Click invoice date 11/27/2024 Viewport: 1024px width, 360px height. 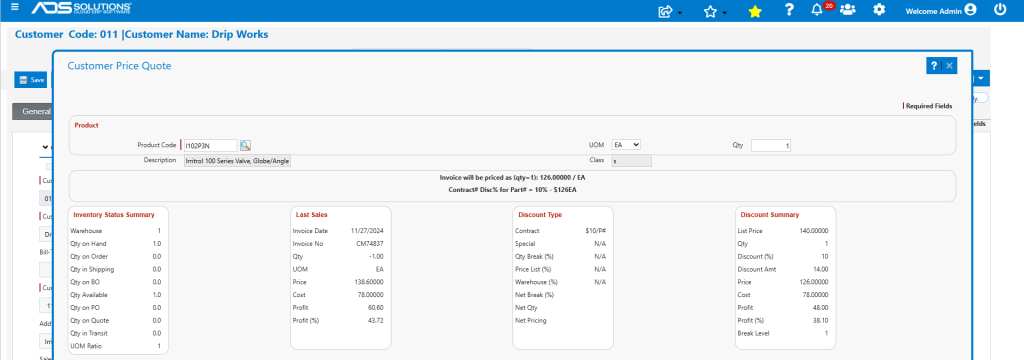tap(367, 231)
